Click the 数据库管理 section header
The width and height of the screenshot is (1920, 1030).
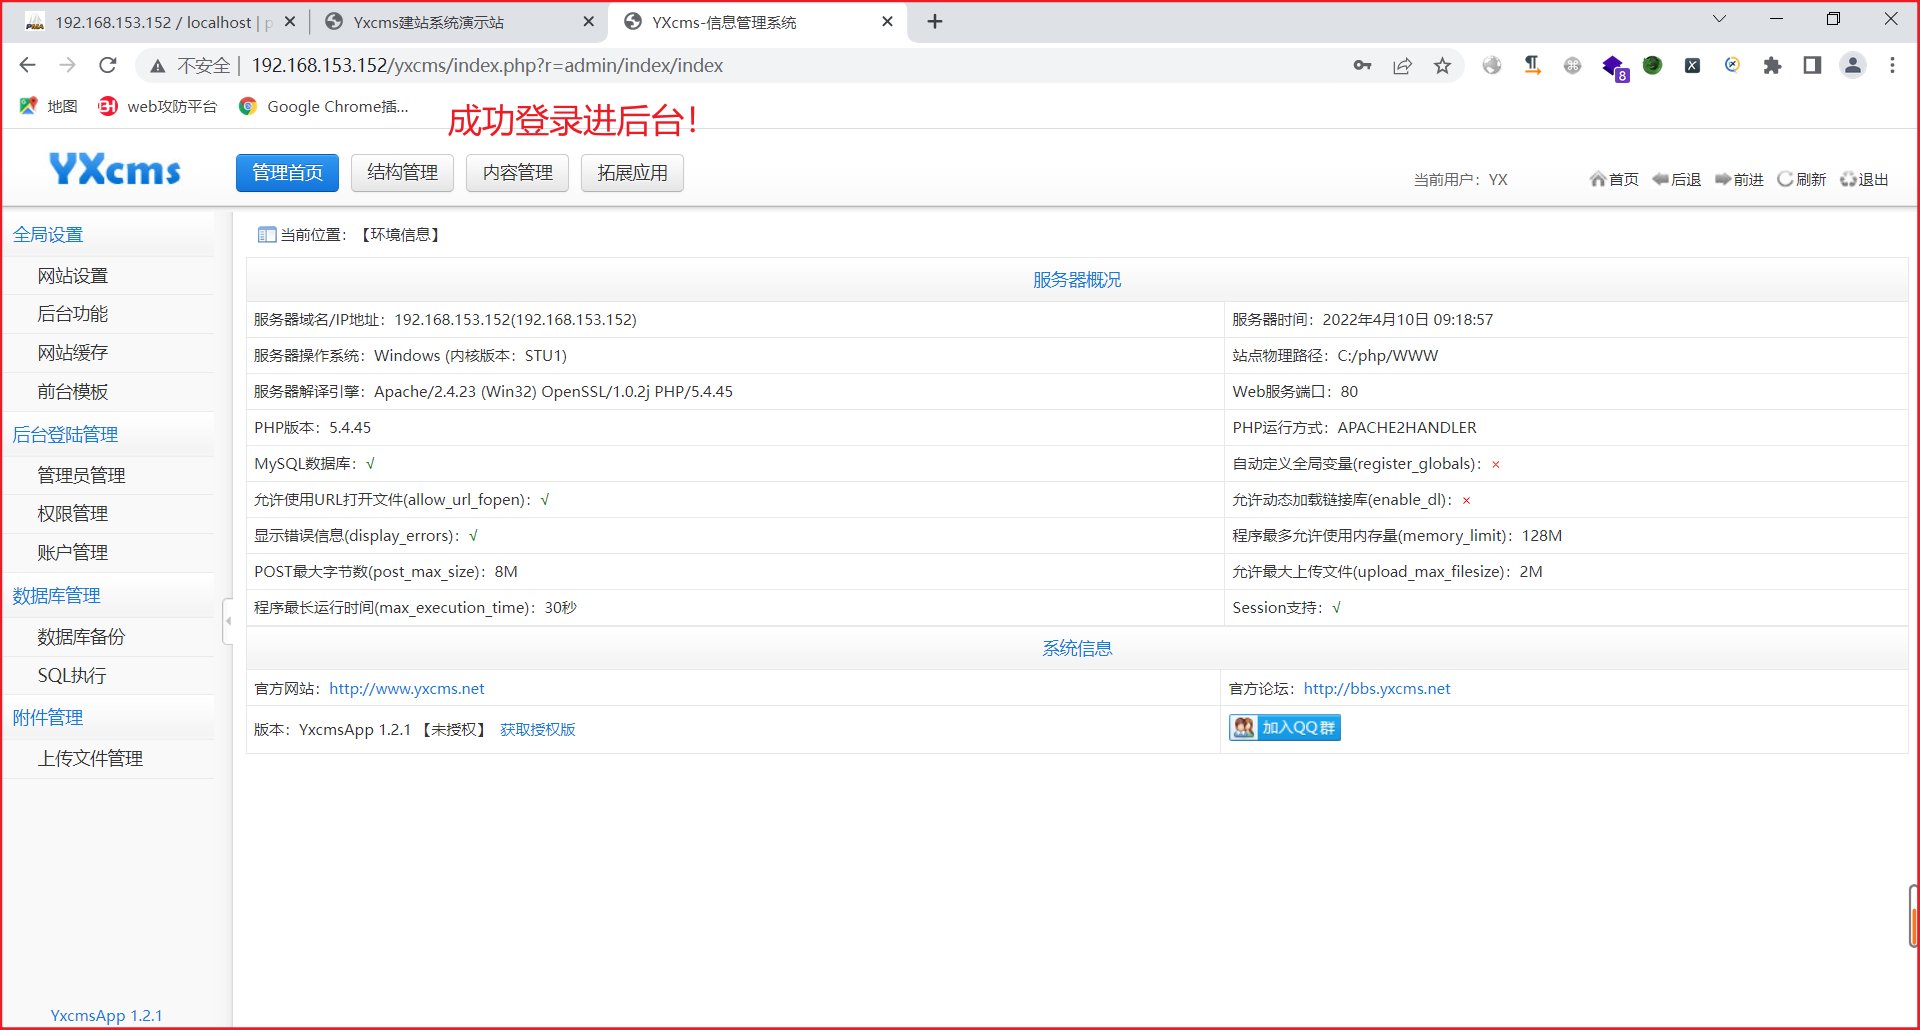56,596
